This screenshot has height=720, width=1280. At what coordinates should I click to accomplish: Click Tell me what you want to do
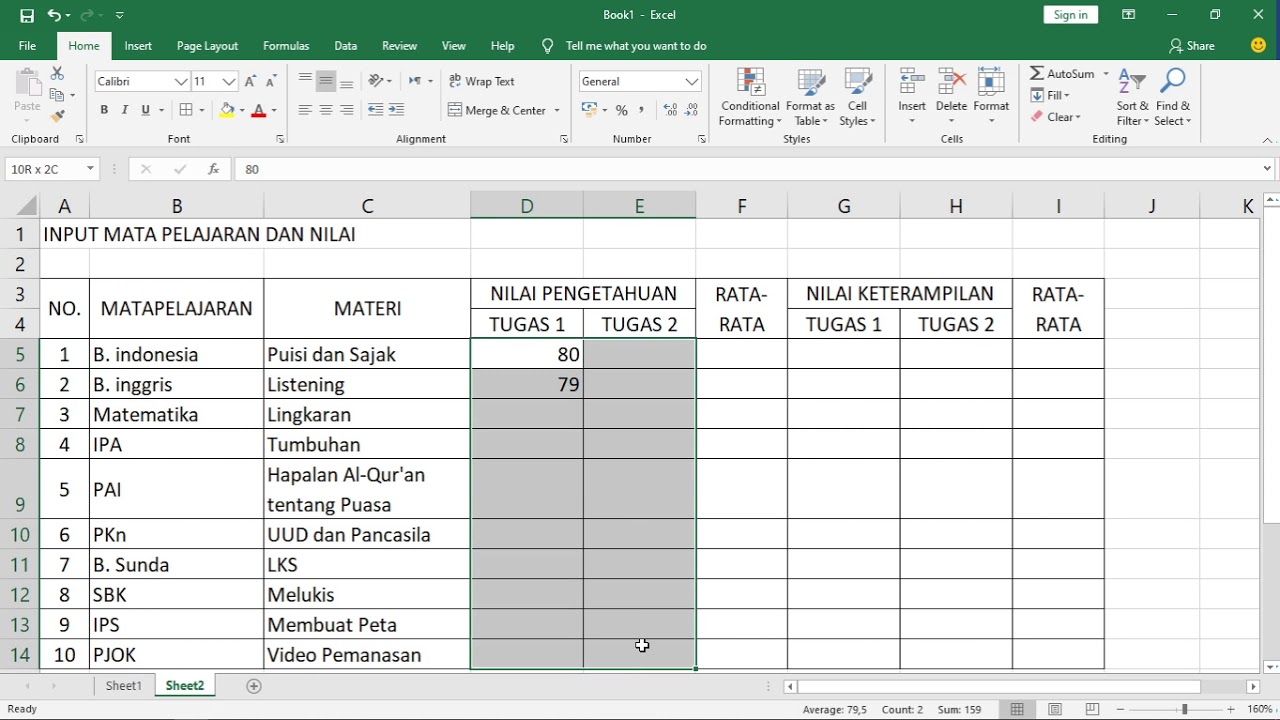coord(636,46)
